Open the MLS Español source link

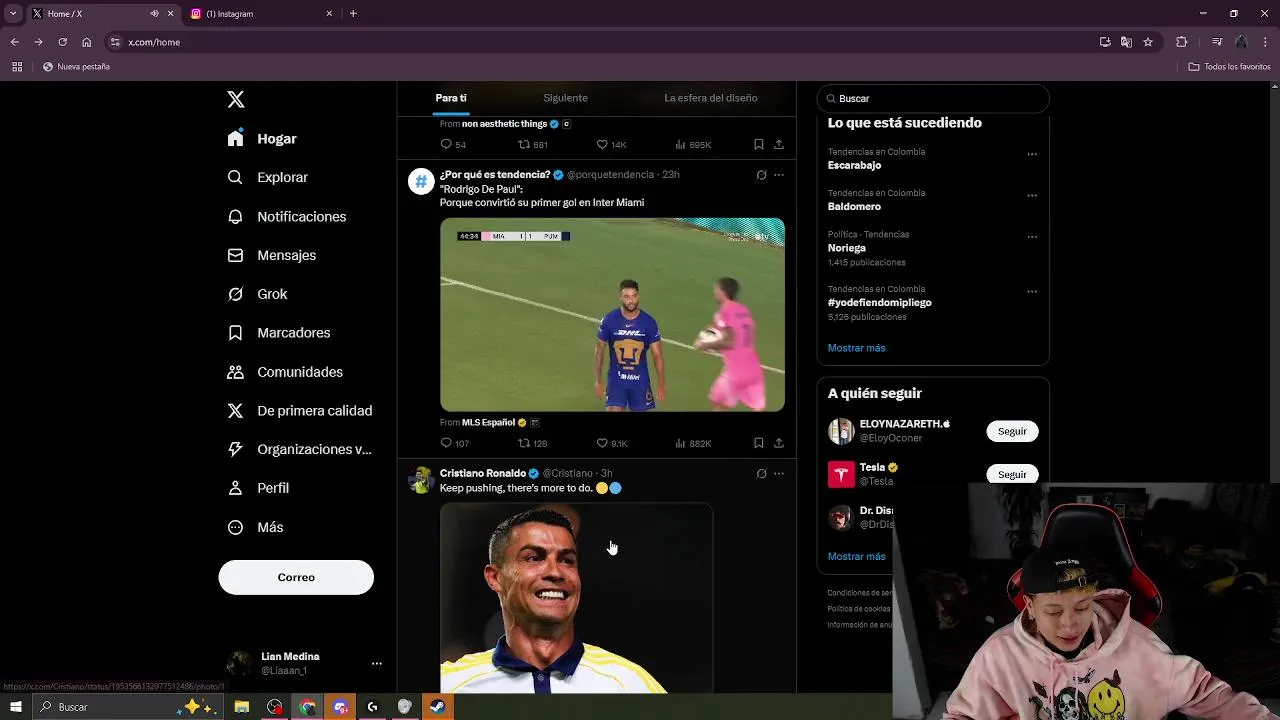(x=488, y=423)
